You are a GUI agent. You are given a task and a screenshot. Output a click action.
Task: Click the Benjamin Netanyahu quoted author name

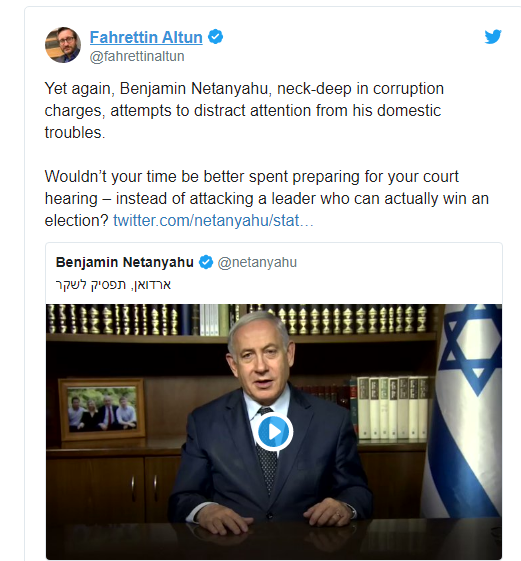click(x=125, y=262)
